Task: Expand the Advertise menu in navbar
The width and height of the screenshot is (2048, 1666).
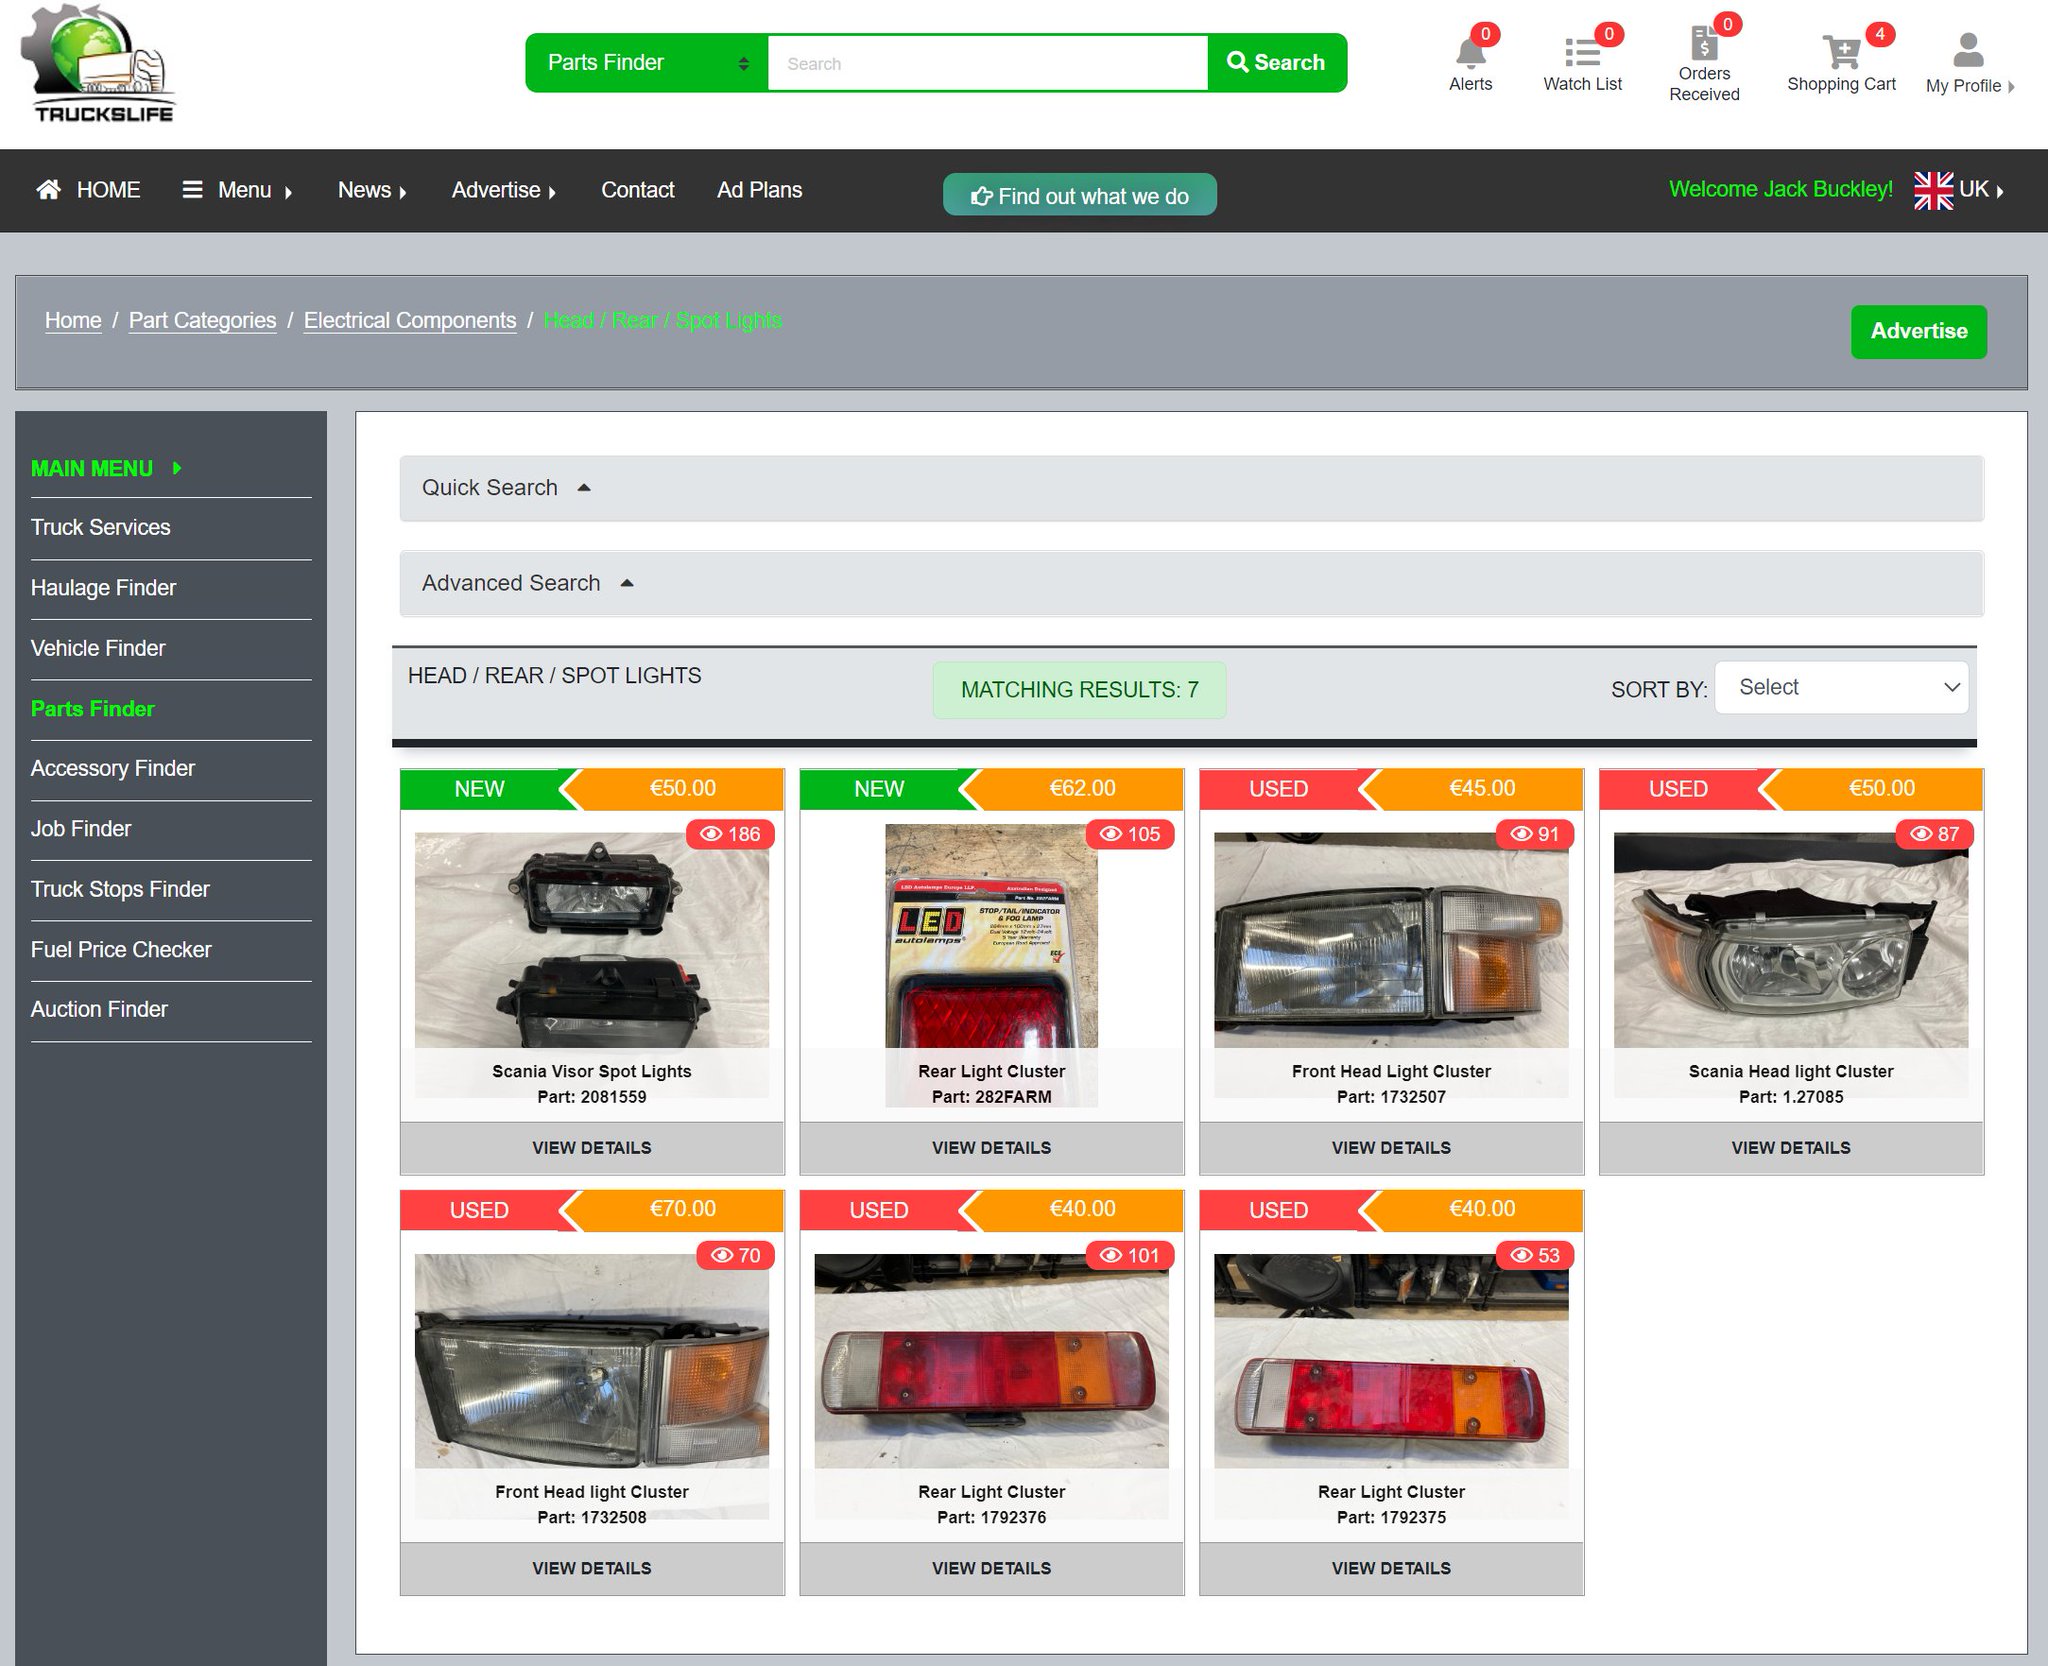Action: coord(504,190)
